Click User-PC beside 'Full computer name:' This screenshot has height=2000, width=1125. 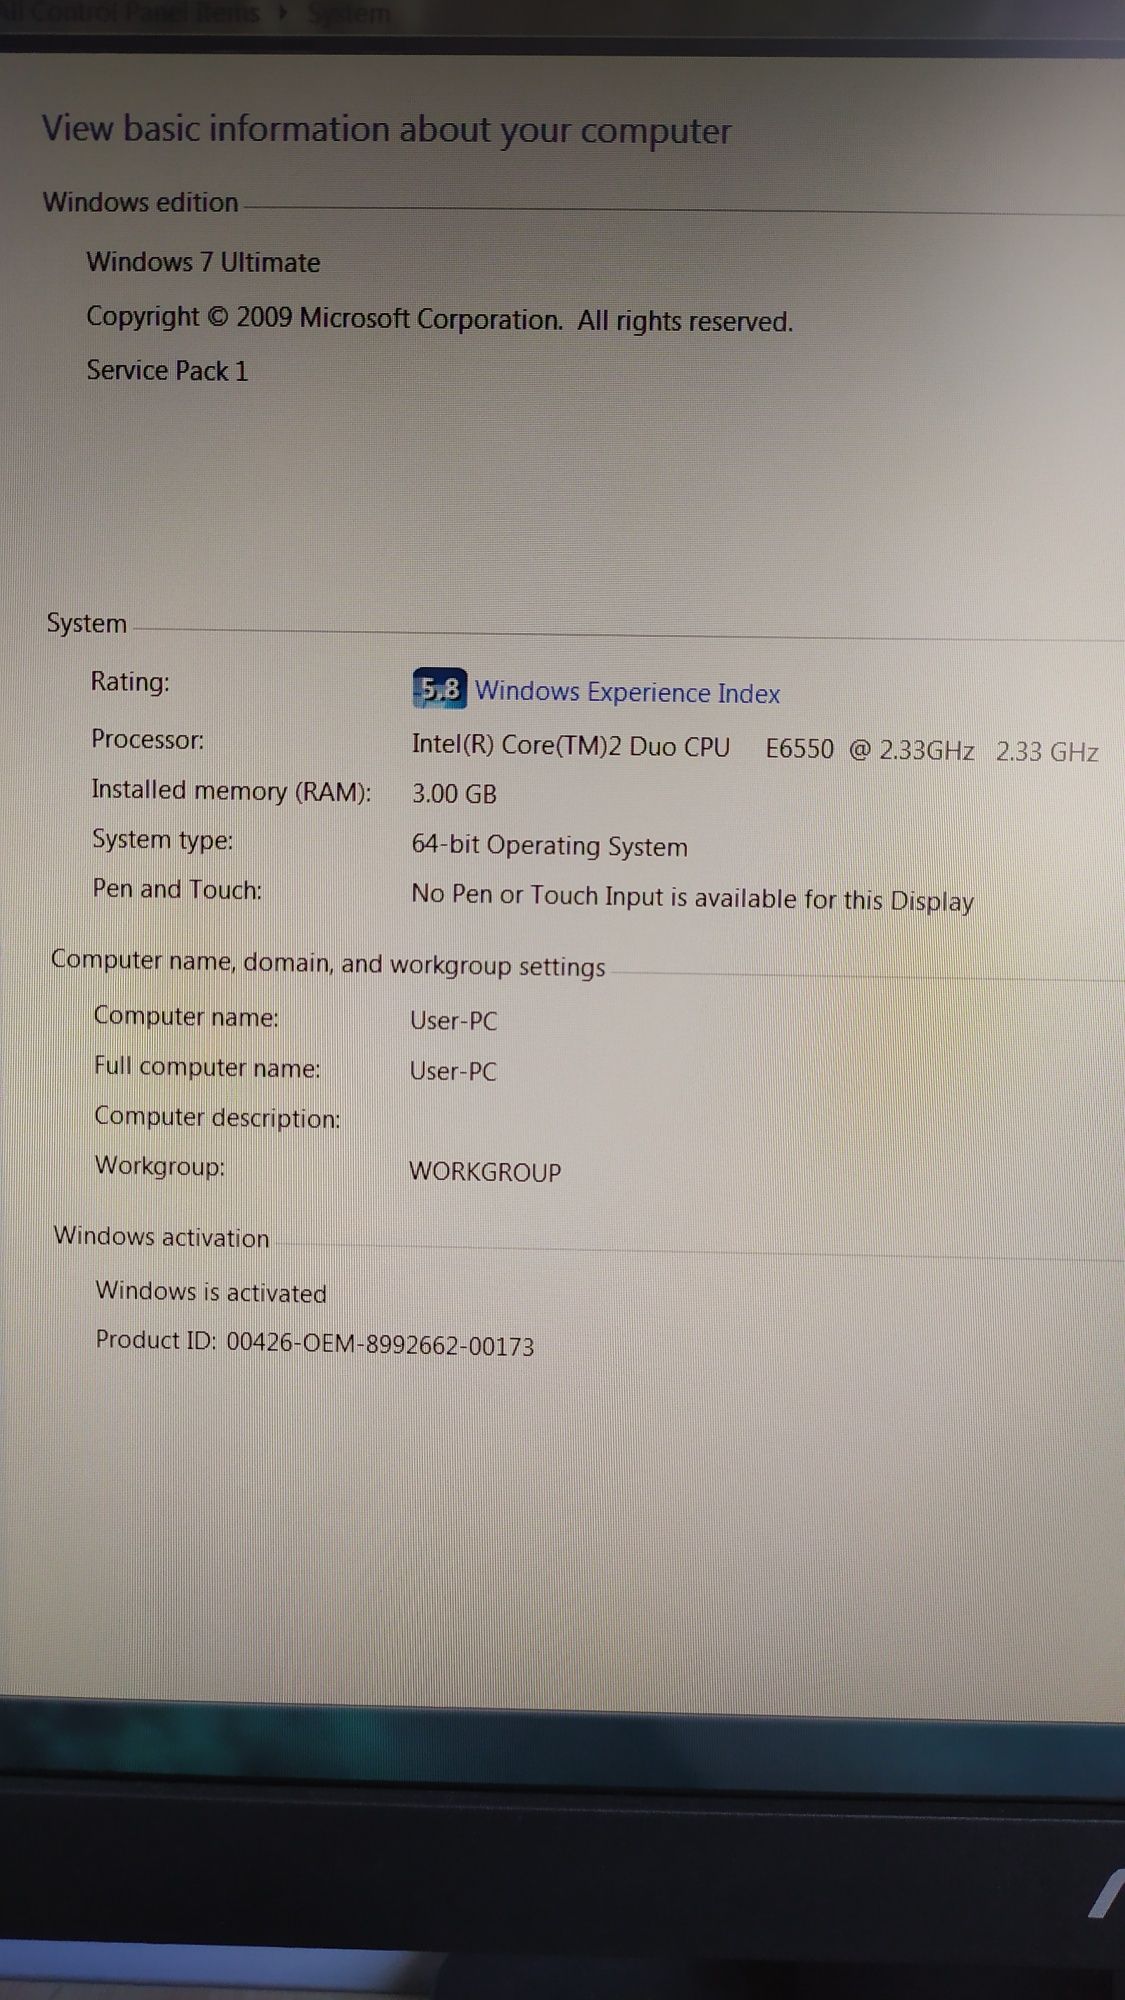pyautogui.click(x=453, y=1071)
